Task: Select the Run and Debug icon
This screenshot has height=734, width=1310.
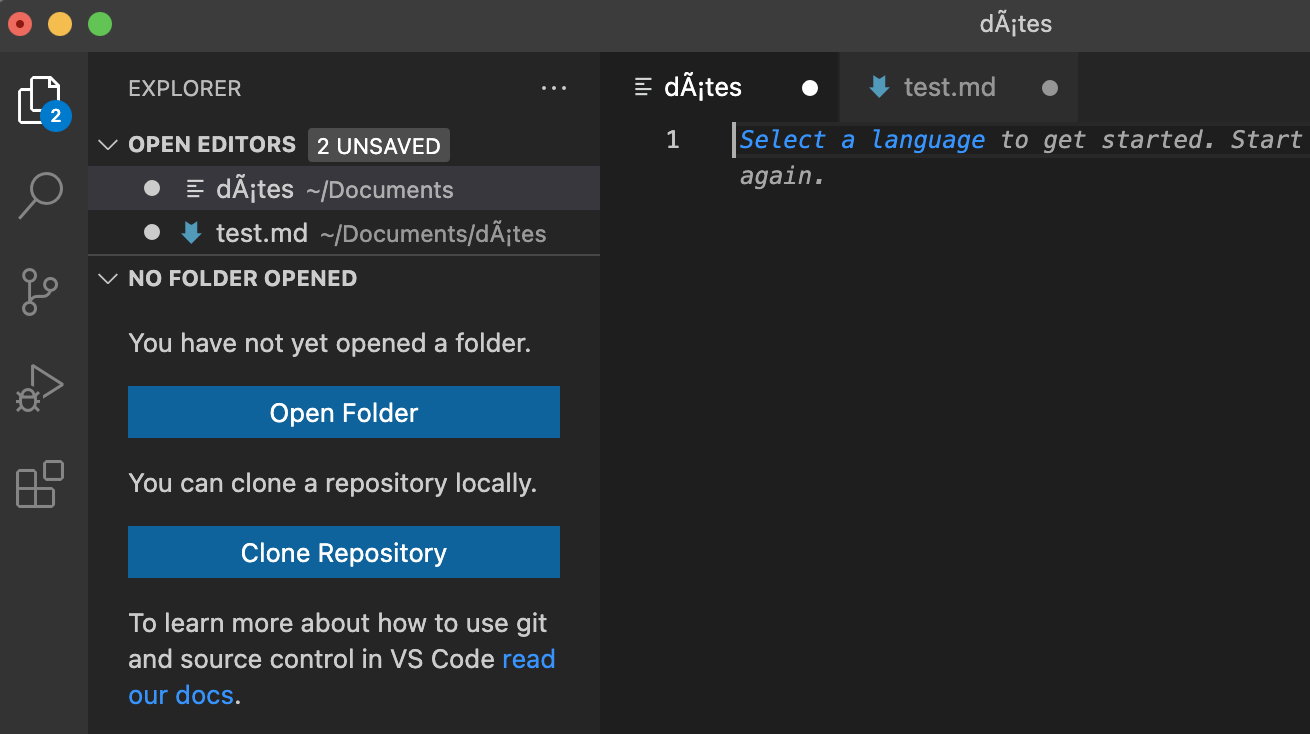Action: pos(39,388)
